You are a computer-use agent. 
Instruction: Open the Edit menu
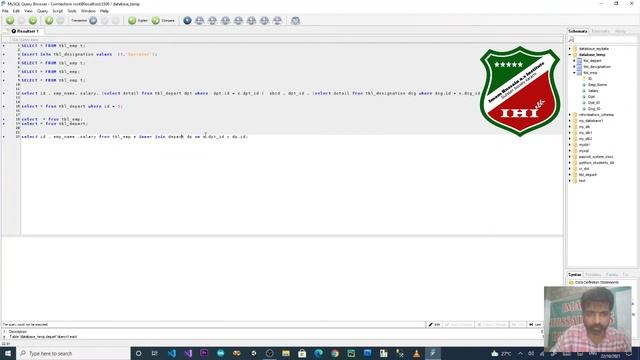(x=16, y=11)
